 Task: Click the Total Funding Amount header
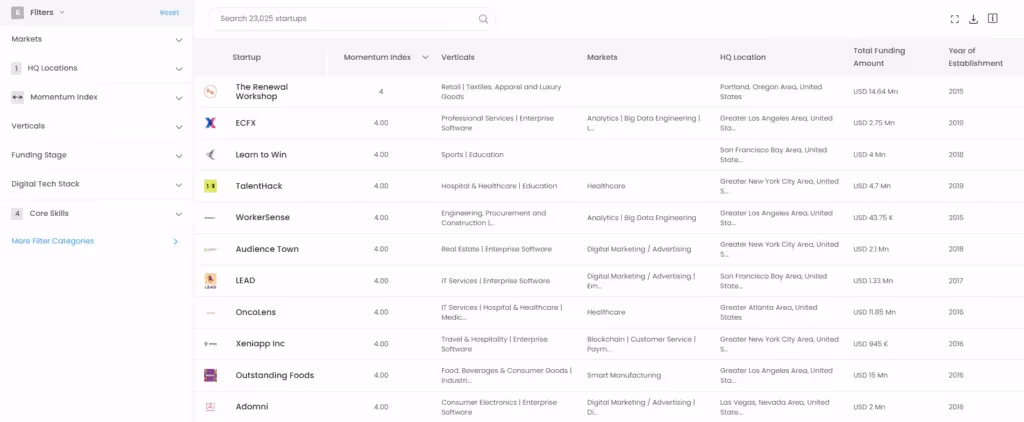tap(877, 57)
